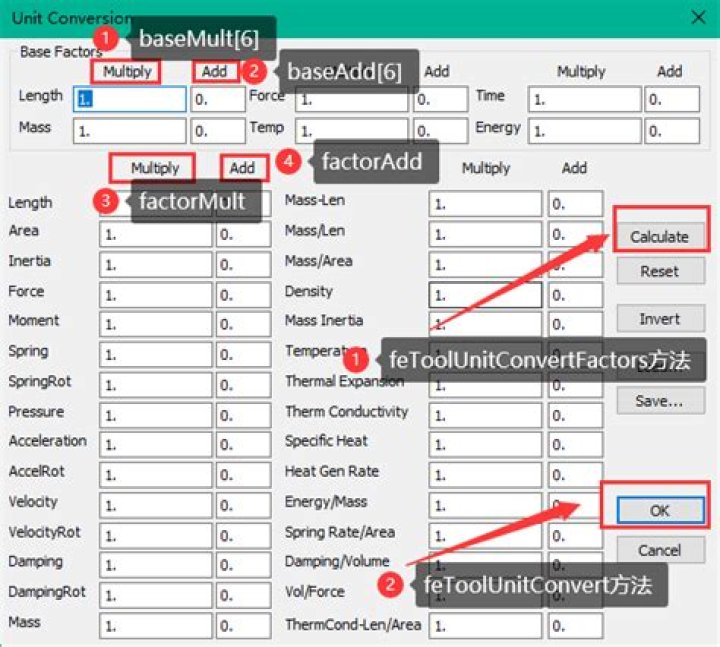720x647 pixels.
Task: Cancel the Unit Conversion dialog
Action: click(x=659, y=550)
